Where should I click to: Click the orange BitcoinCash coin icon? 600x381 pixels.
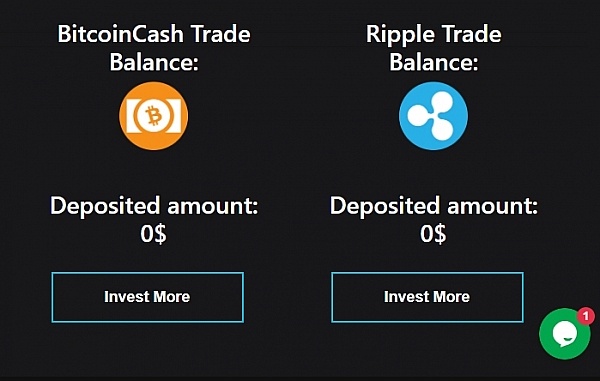(153, 116)
